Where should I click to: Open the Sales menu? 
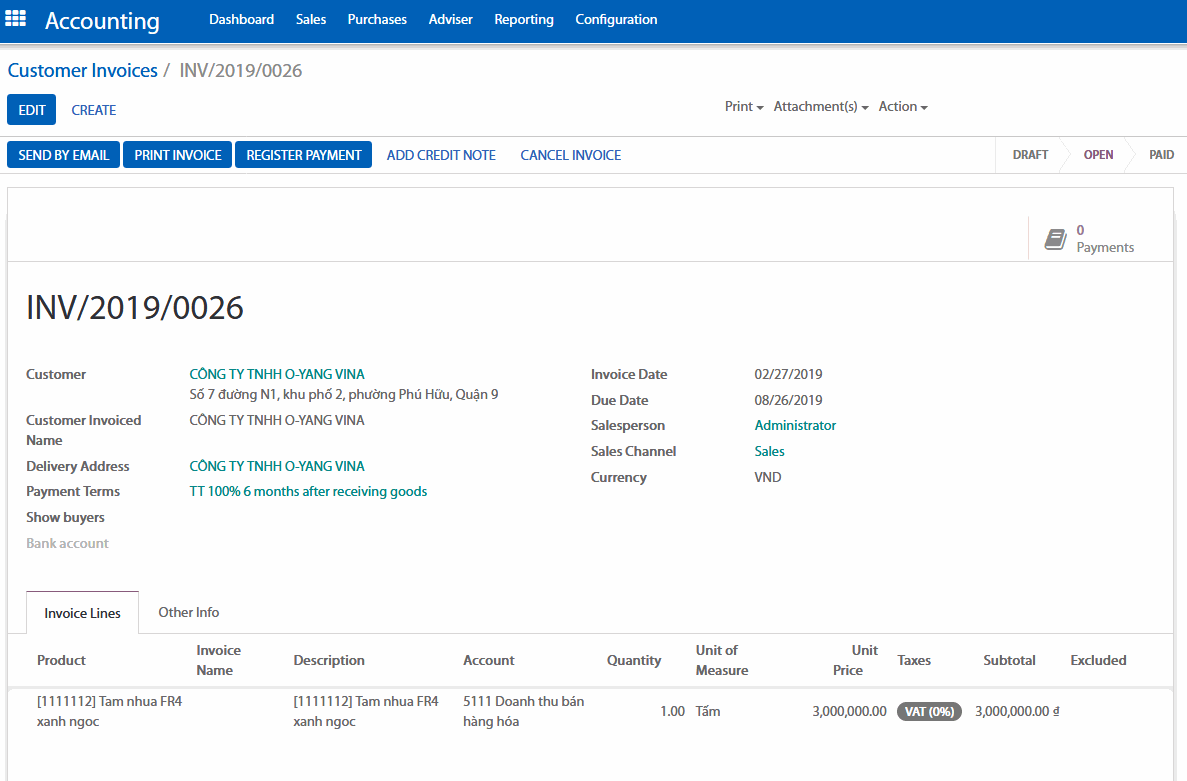(311, 20)
